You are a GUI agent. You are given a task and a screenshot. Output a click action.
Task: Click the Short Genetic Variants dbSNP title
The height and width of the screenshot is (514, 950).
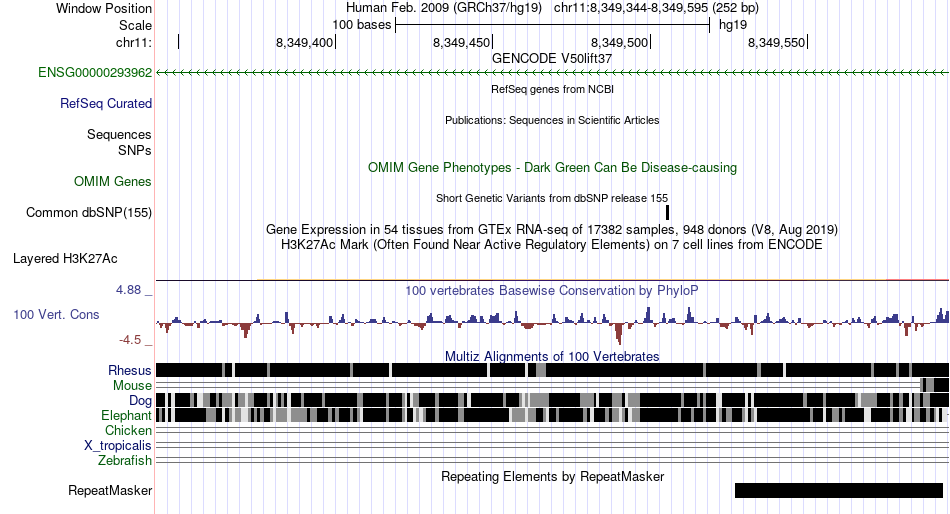pyautogui.click(x=552, y=198)
